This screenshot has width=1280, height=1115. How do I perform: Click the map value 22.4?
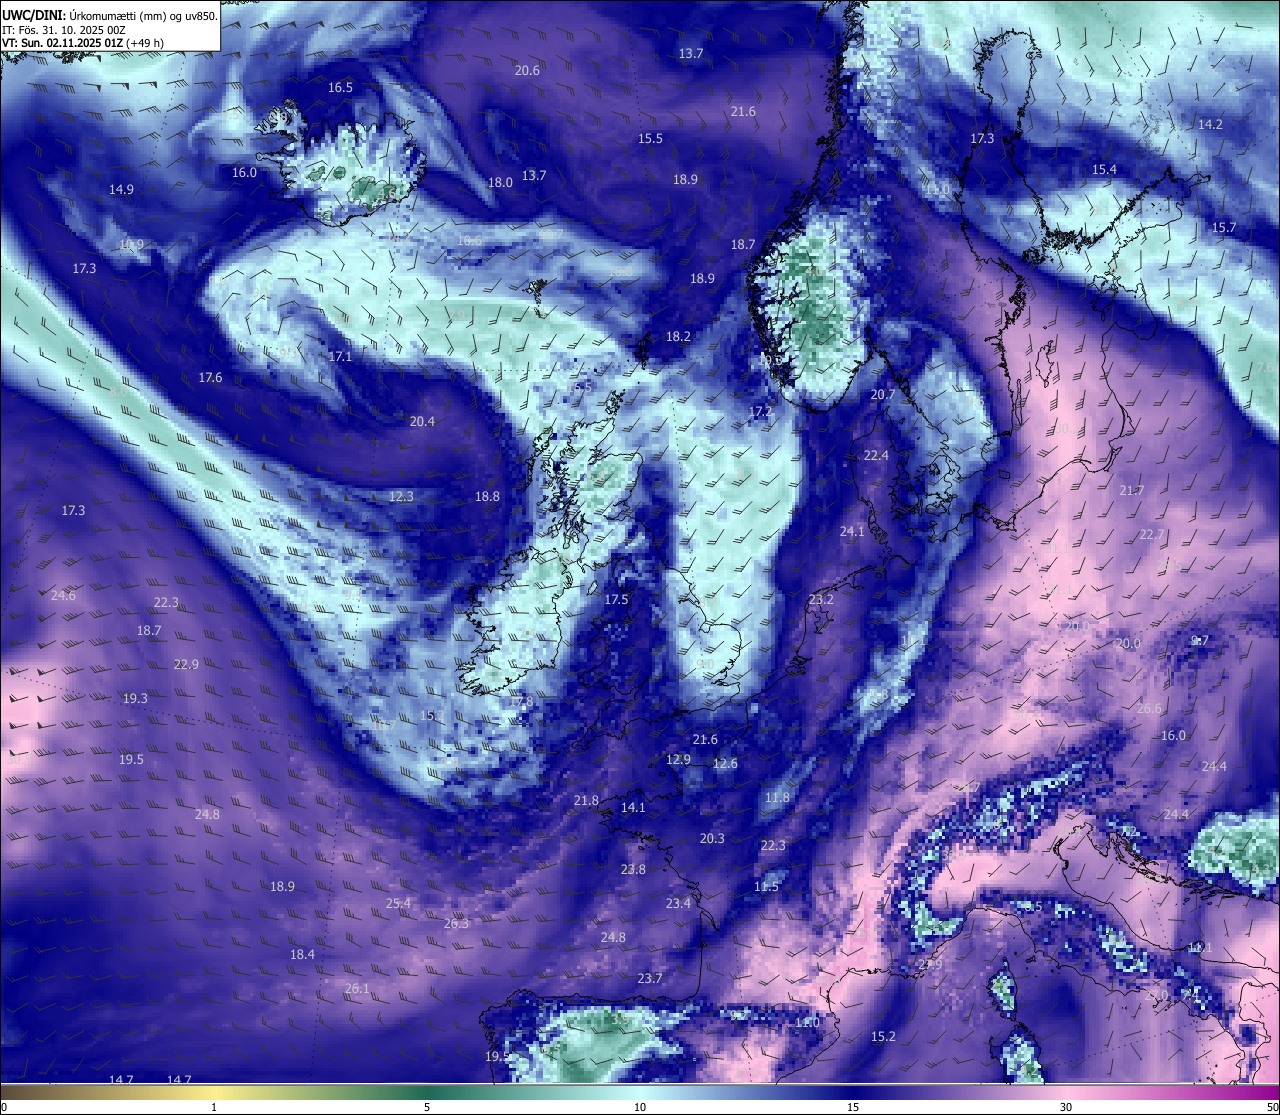[876, 455]
